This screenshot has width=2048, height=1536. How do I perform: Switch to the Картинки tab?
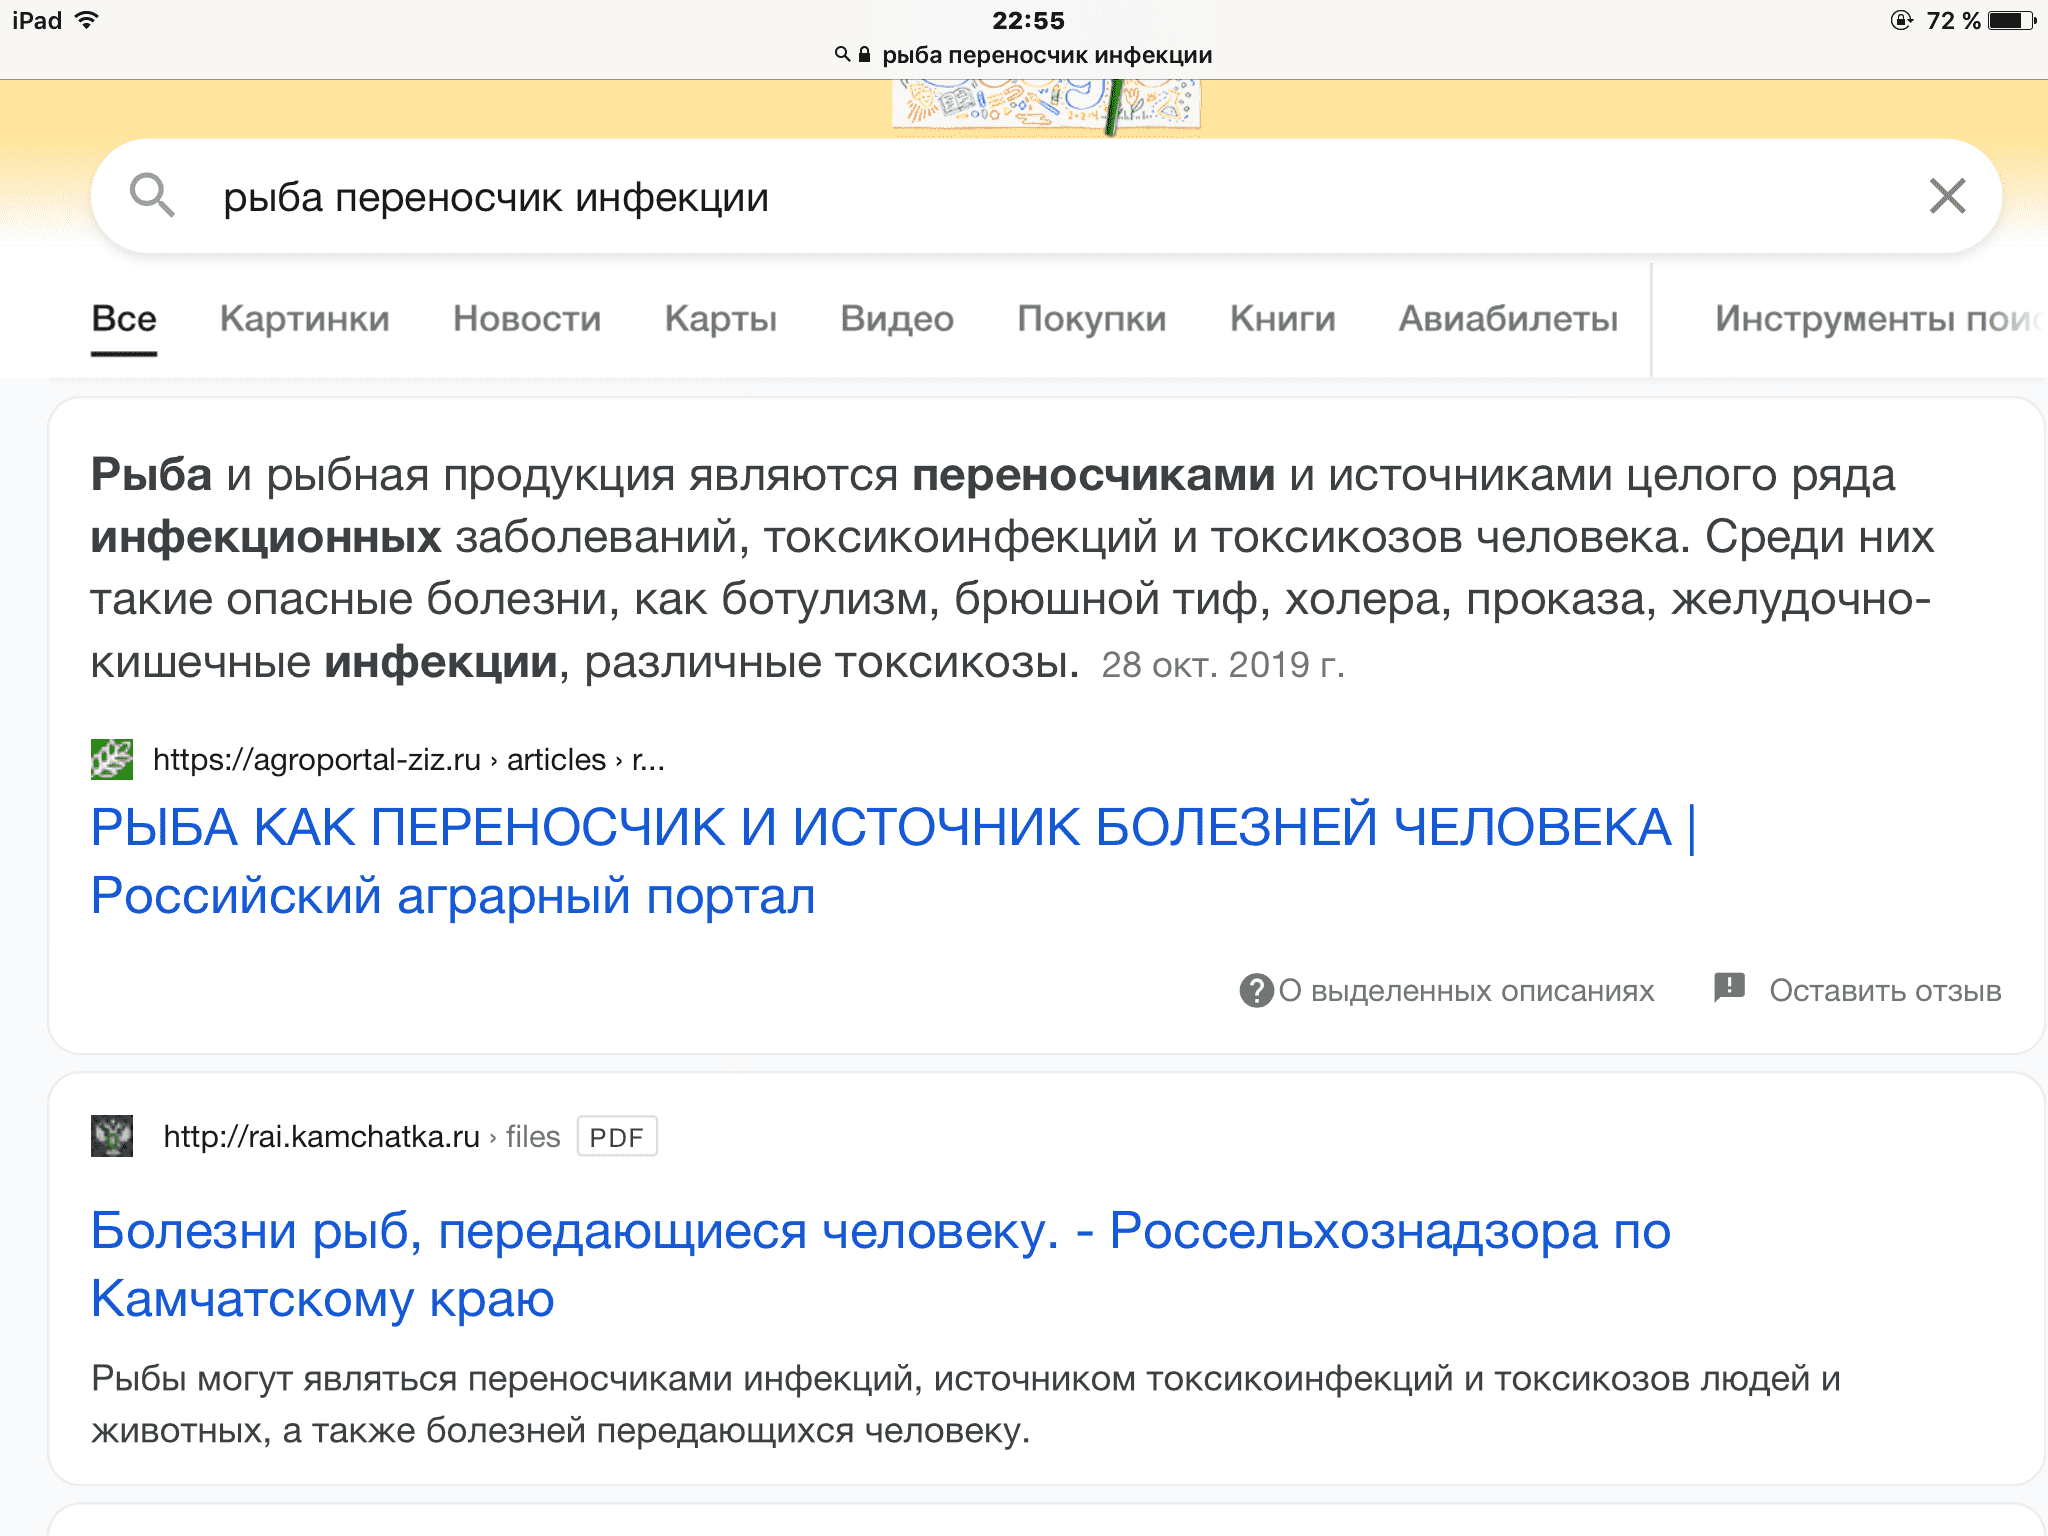tap(304, 319)
